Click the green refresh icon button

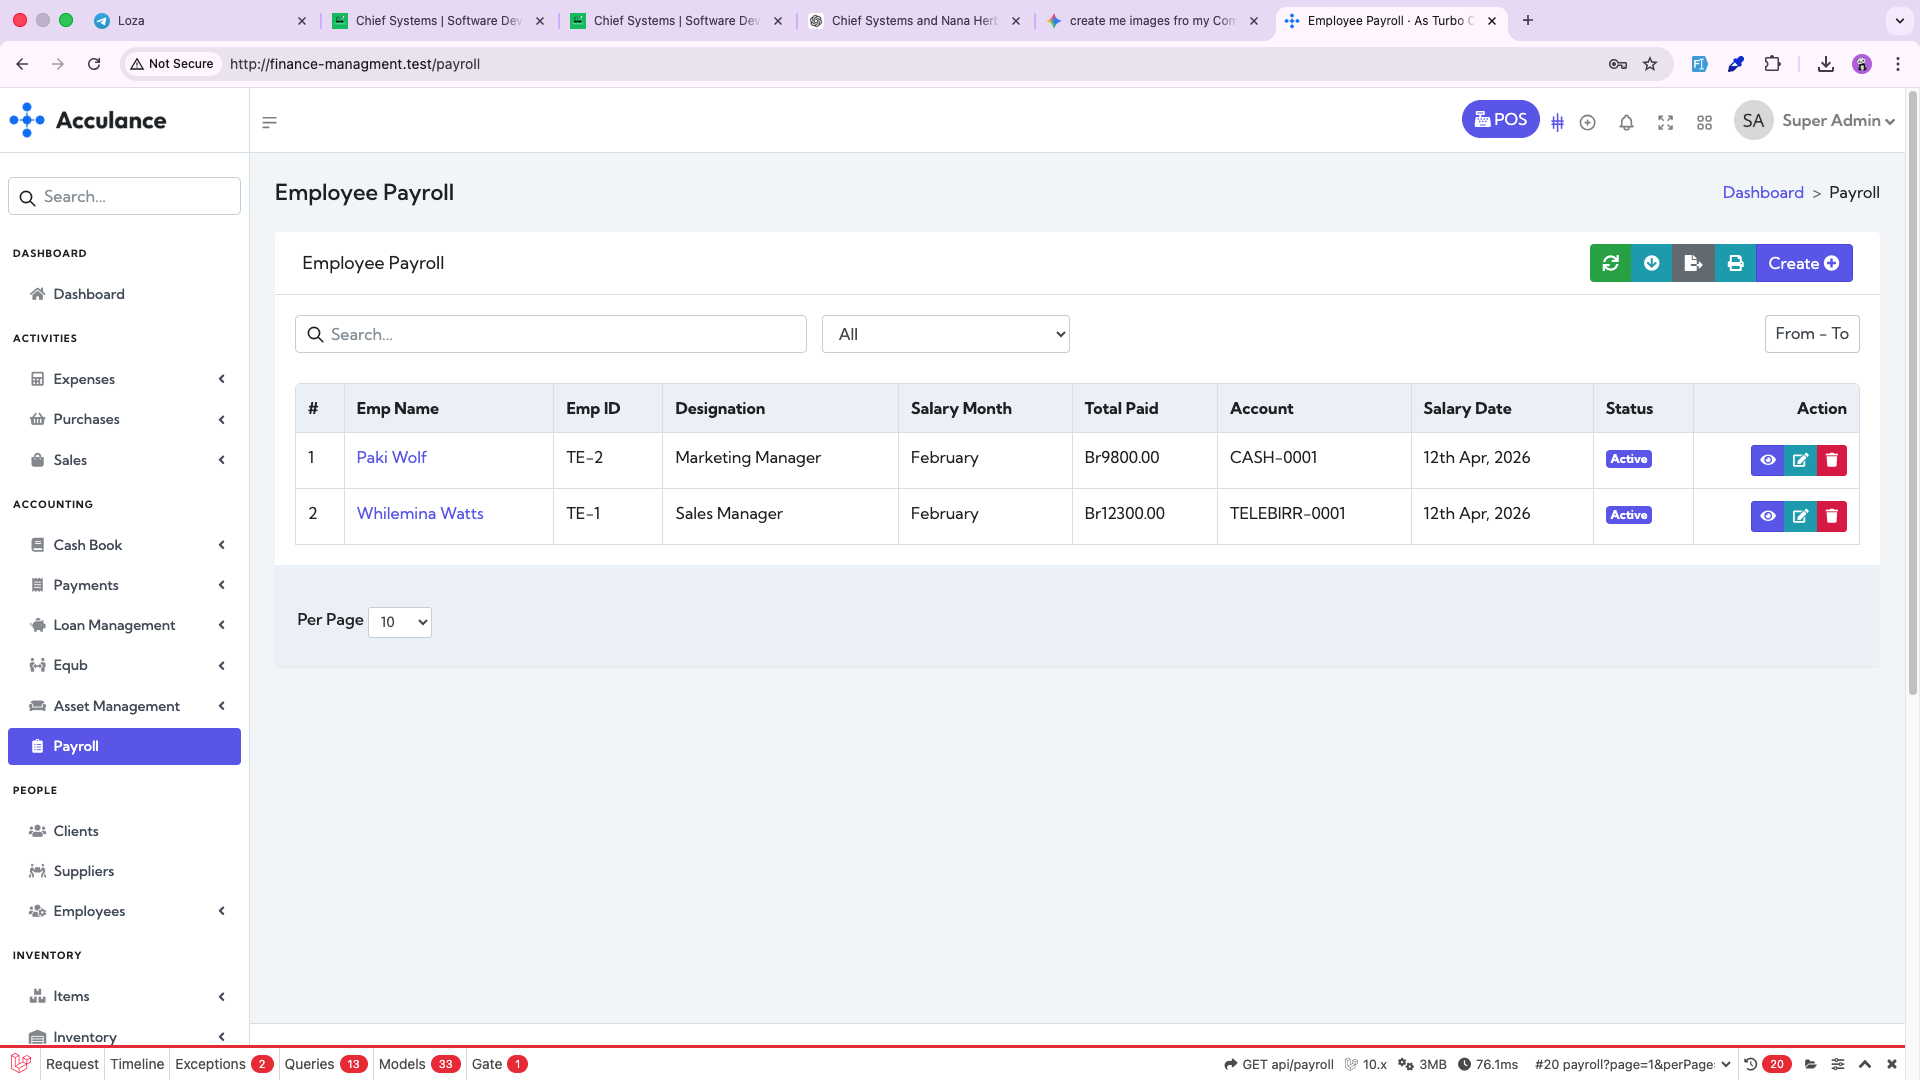(1610, 263)
